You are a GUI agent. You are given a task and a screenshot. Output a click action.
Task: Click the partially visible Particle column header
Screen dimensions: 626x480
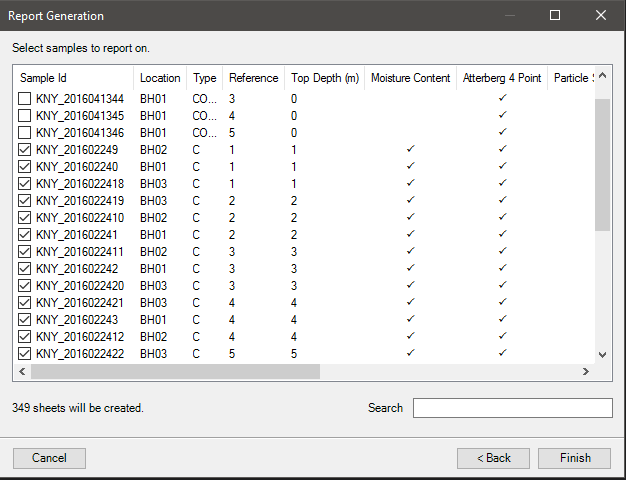(x=571, y=78)
